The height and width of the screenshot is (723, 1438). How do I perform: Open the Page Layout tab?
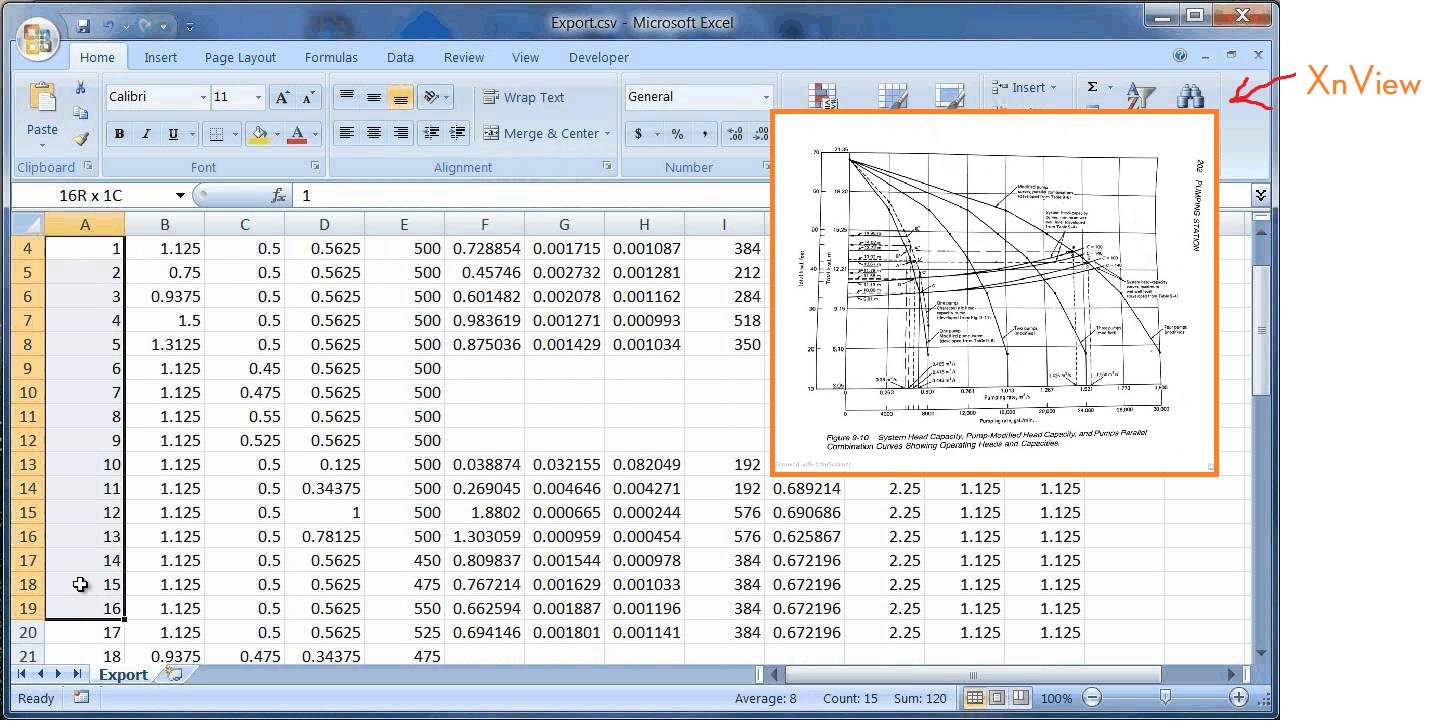pyautogui.click(x=240, y=58)
